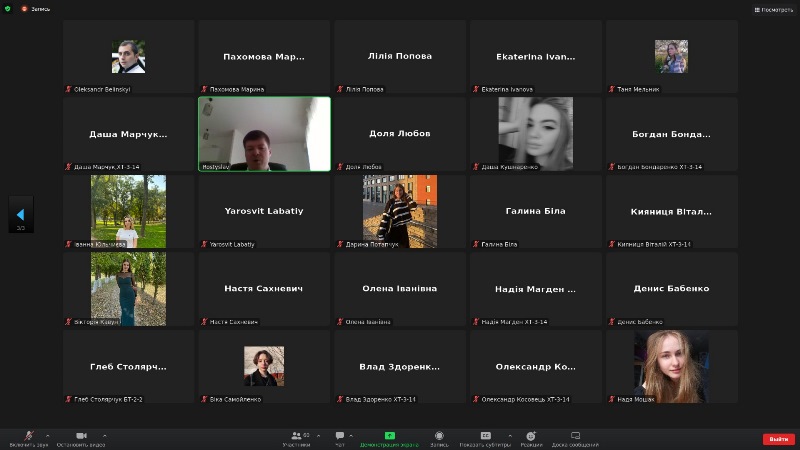
Task: Click the Record icon in the toolbar
Action: click(439, 436)
